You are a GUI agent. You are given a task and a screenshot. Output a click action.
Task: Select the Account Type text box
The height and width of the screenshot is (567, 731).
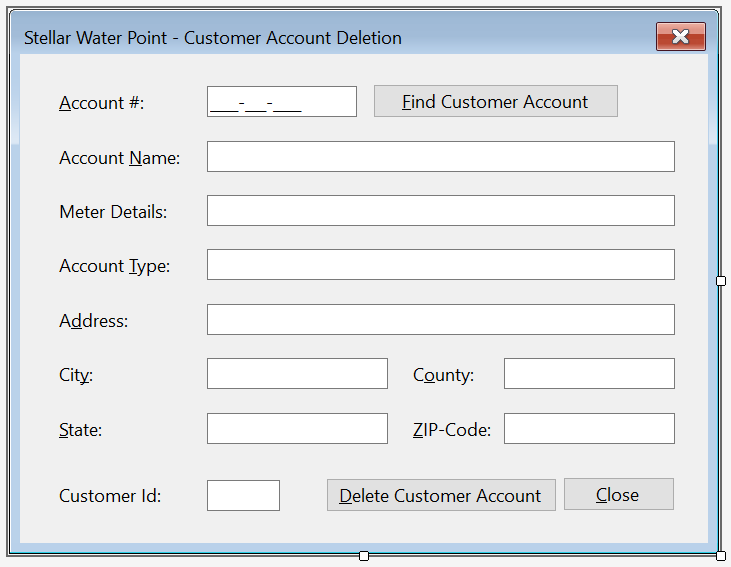441,265
